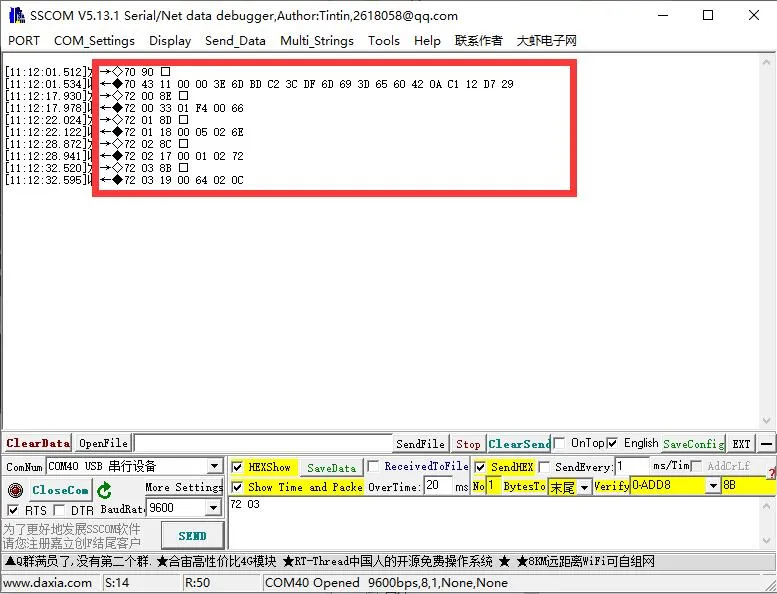Viewport: 777px width, 594px height.
Task: Click the registration notice text beside SEND
Action: click(72, 536)
